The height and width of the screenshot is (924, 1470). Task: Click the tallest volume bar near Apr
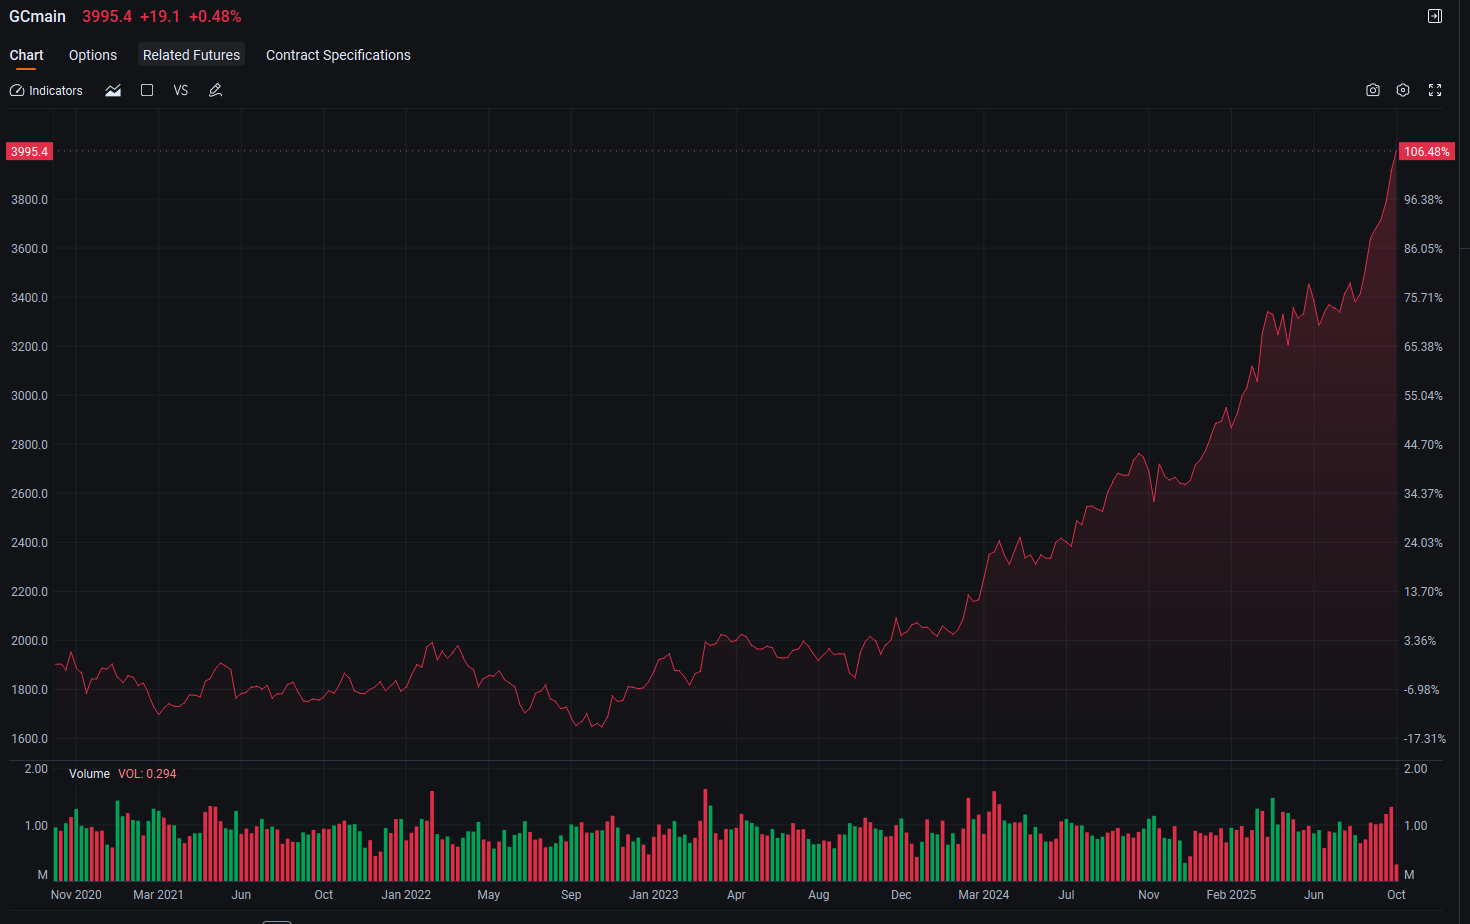pyautogui.click(x=705, y=835)
